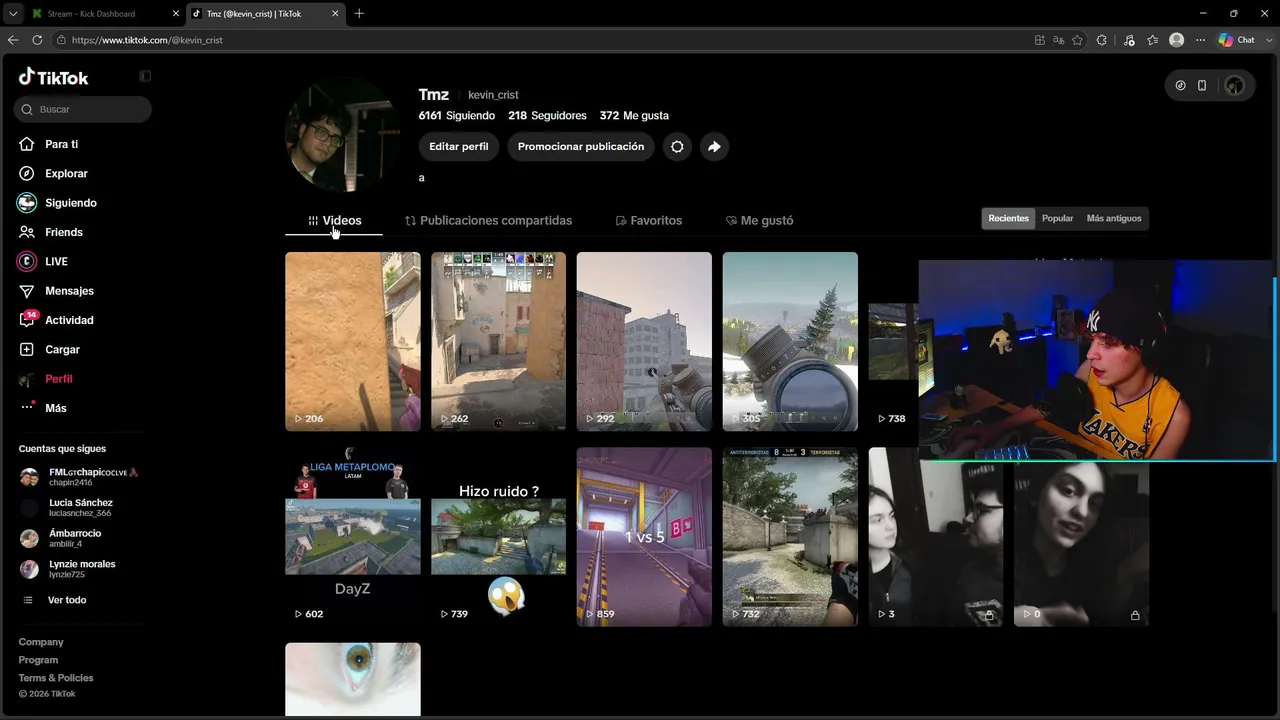The width and height of the screenshot is (1280, 720).
Task: Add this page to browser favorites star
Action: point(1077,40)
